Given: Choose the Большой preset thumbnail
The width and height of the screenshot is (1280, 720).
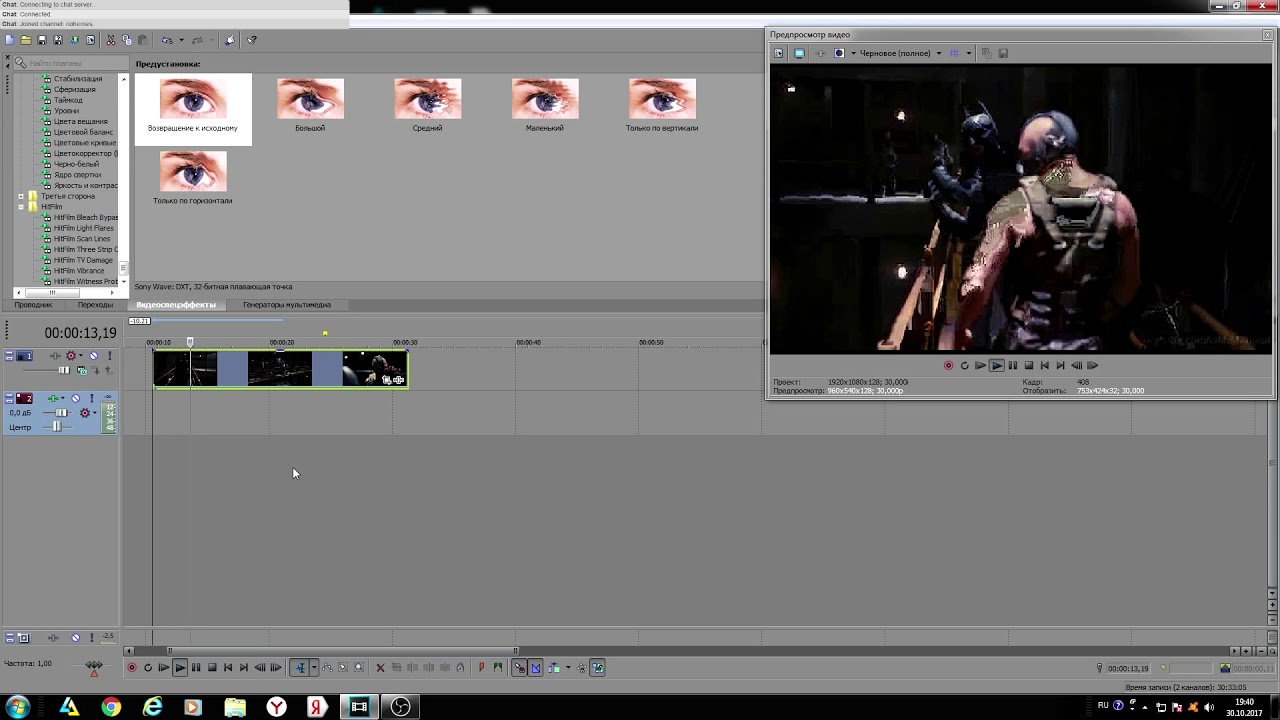Looking at the screenshot, I should [x=310, y=99].
